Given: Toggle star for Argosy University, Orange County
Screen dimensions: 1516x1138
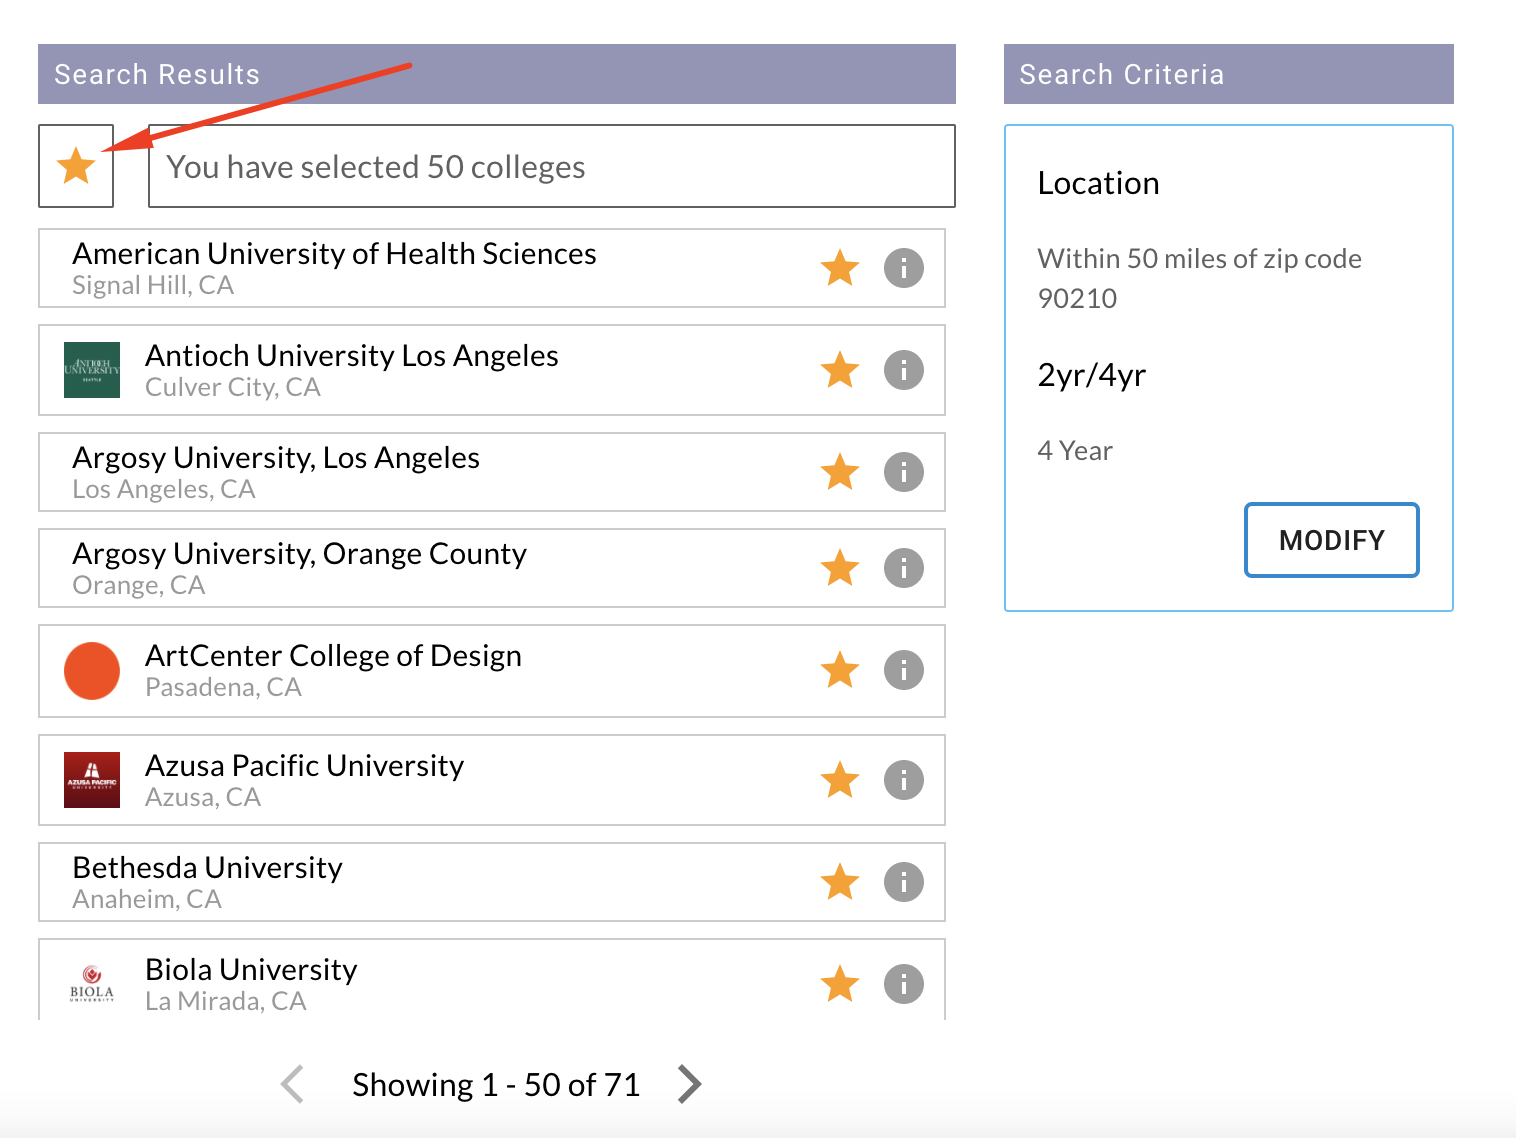Looking at the screenshot, I should (x=840, y=568).
